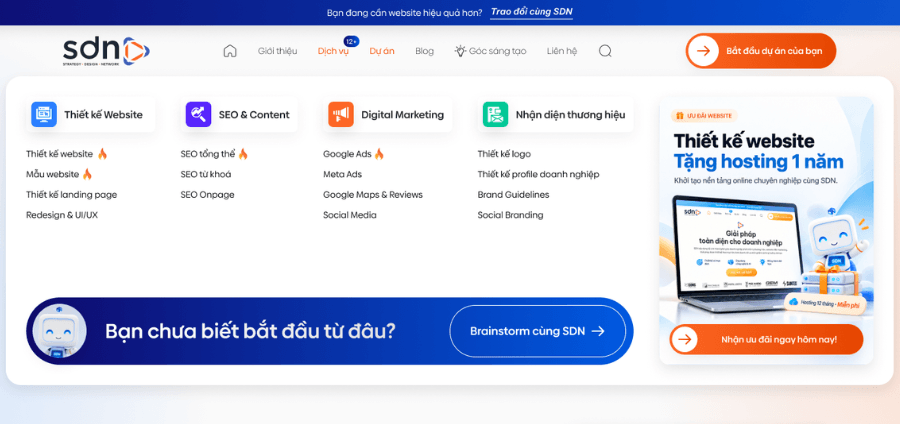Go to Liên hệ menu item
Screen dimensions: 900x424
point(561,51)
